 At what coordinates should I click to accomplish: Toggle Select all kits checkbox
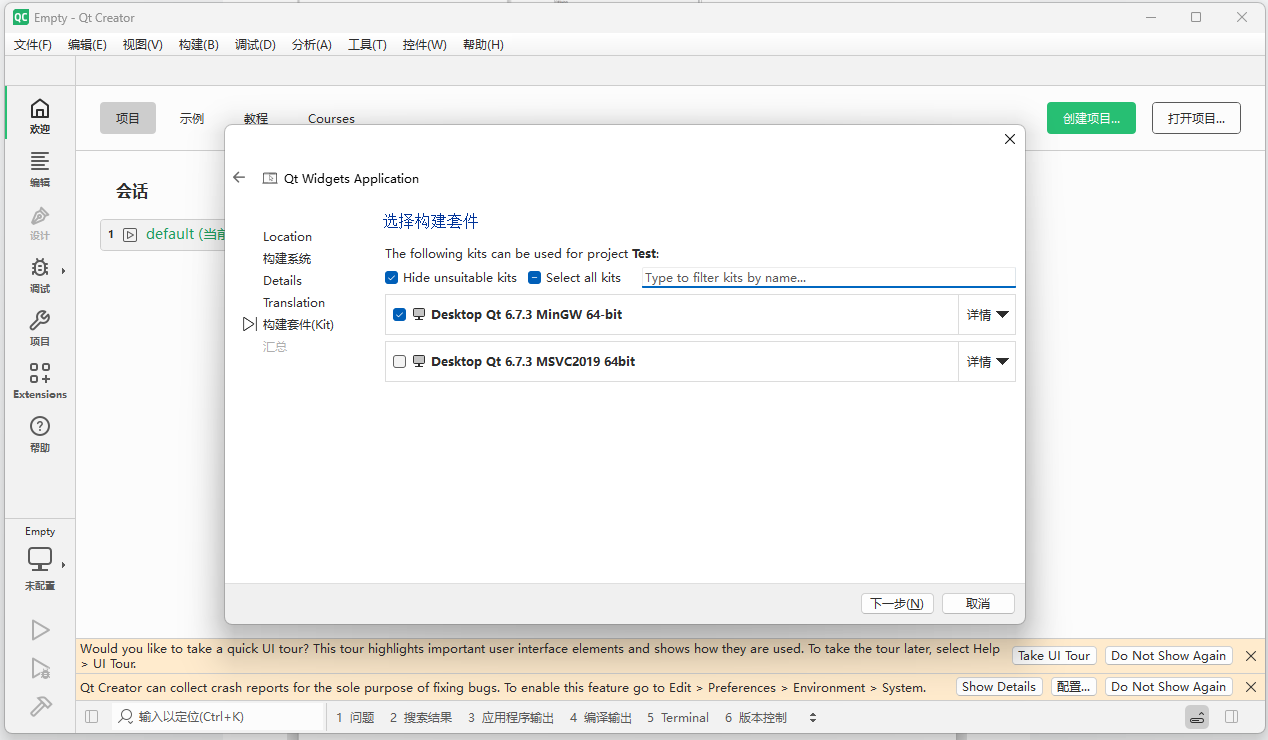(534, 277)
